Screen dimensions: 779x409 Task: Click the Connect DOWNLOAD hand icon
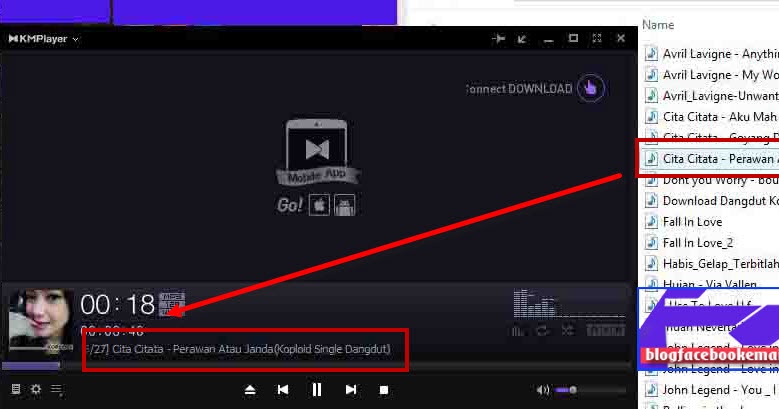[x=591, y=88]
